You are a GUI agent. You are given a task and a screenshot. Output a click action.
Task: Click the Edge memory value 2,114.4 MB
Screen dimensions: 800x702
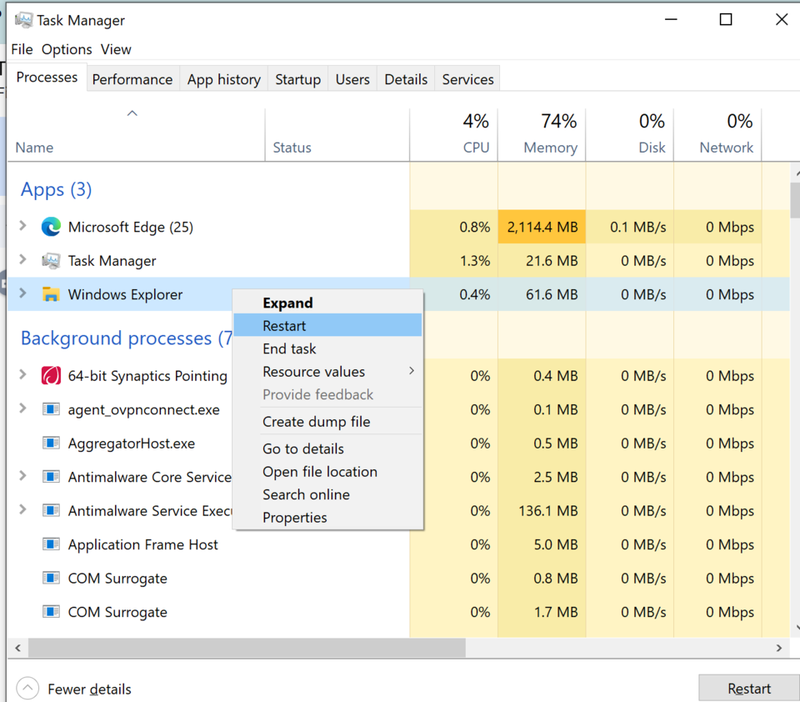(x=542, y=227)
